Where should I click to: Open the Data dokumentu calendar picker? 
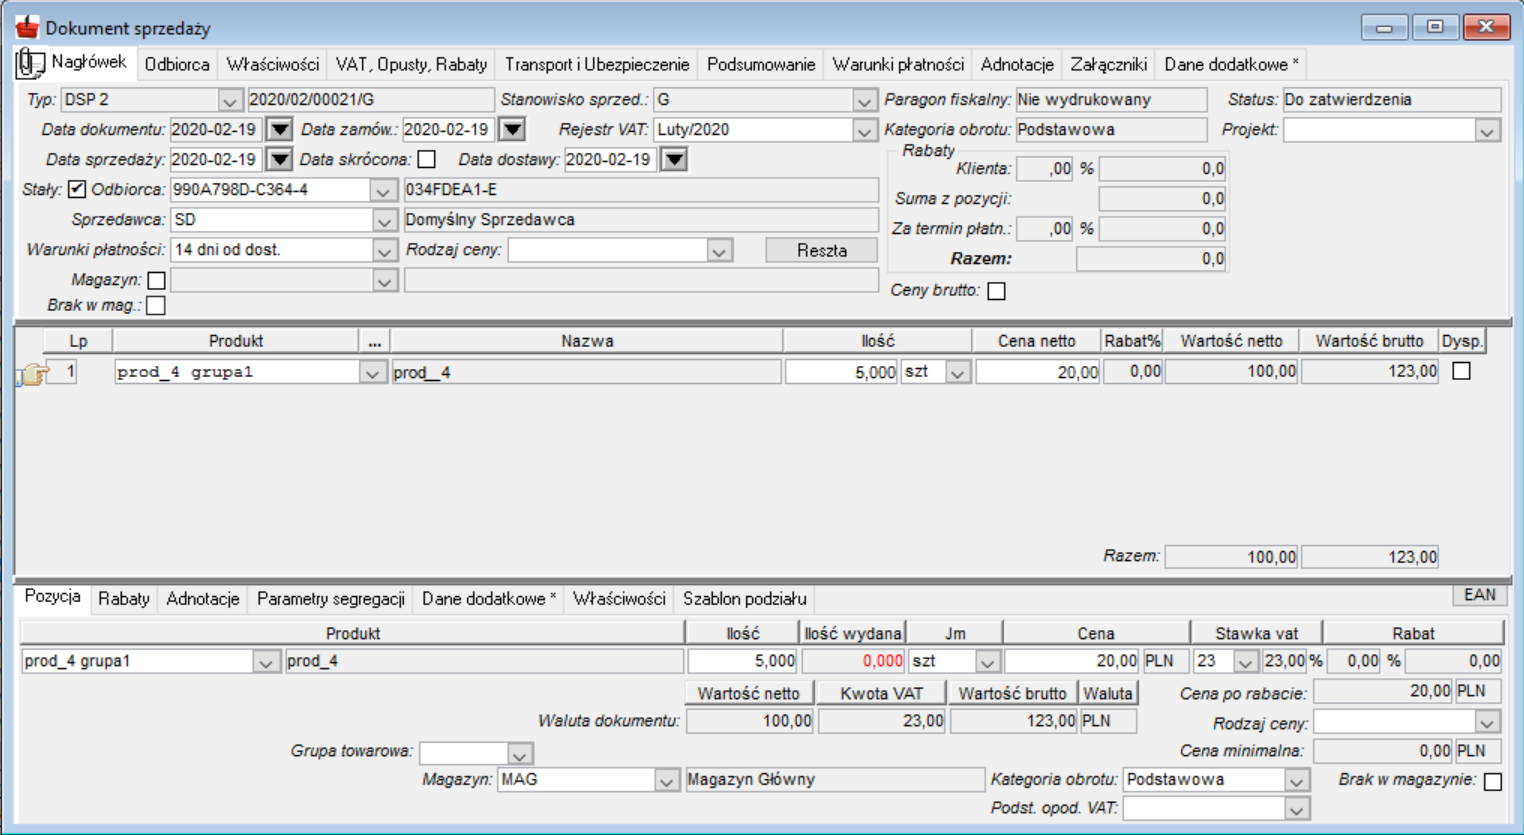click(280, 129)
